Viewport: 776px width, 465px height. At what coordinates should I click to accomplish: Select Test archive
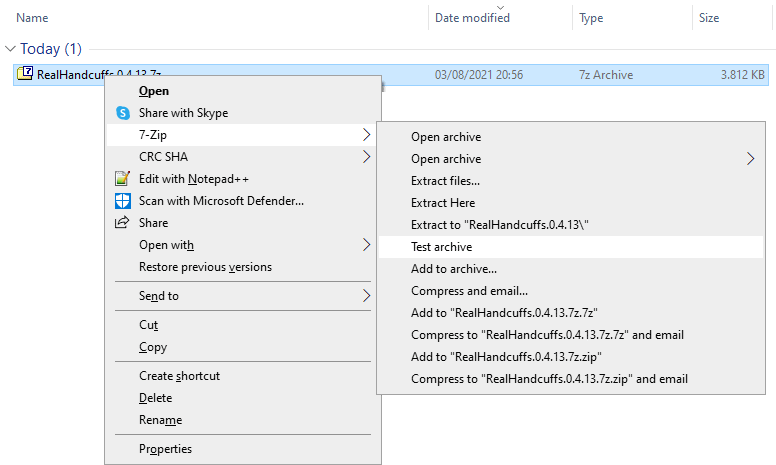[571, 247]
